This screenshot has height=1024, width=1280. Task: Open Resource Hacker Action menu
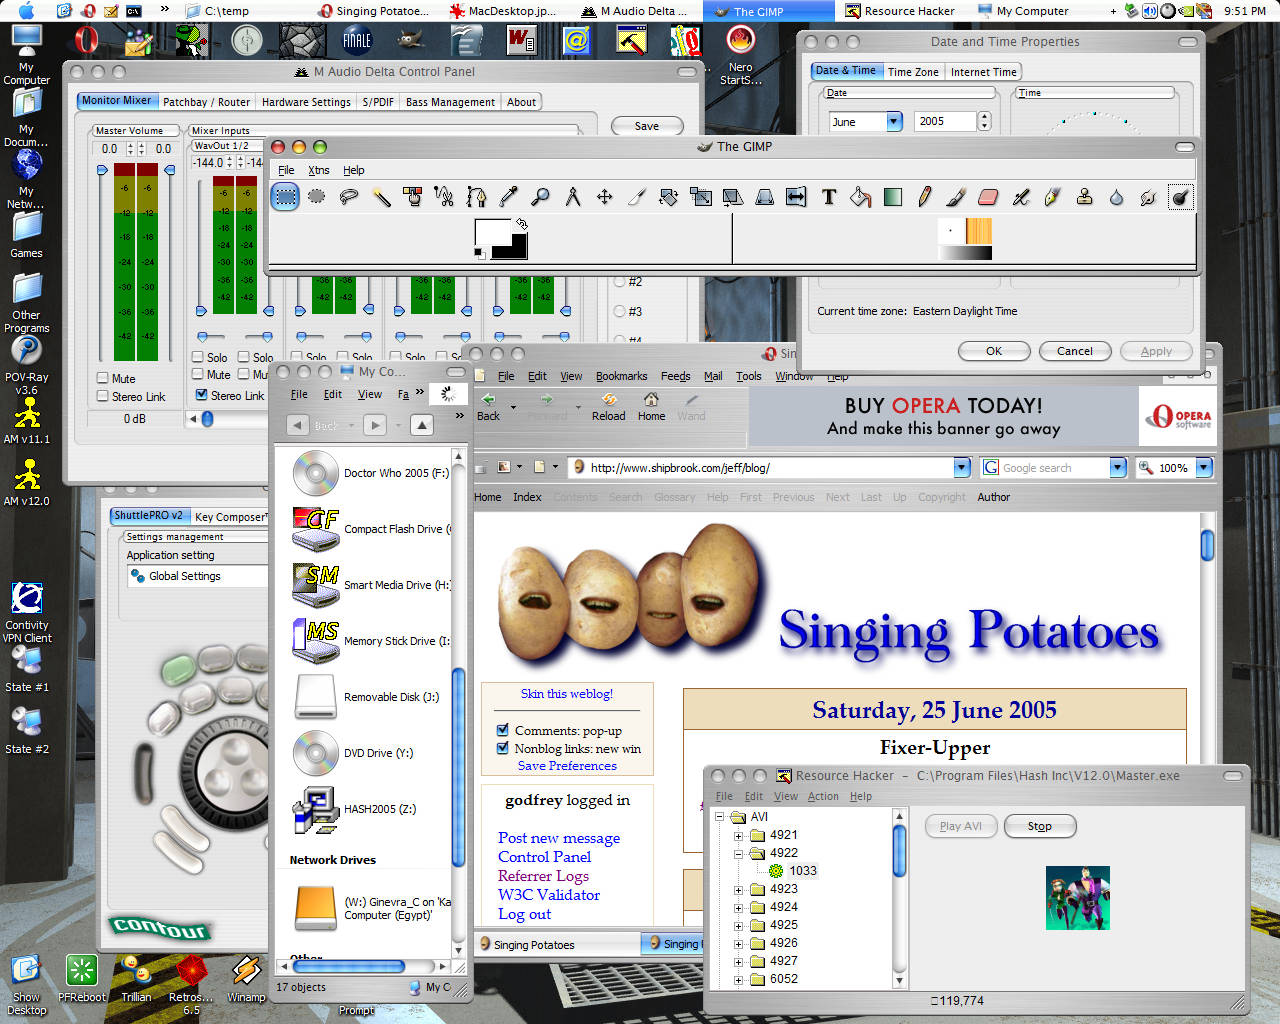(823, 796)
